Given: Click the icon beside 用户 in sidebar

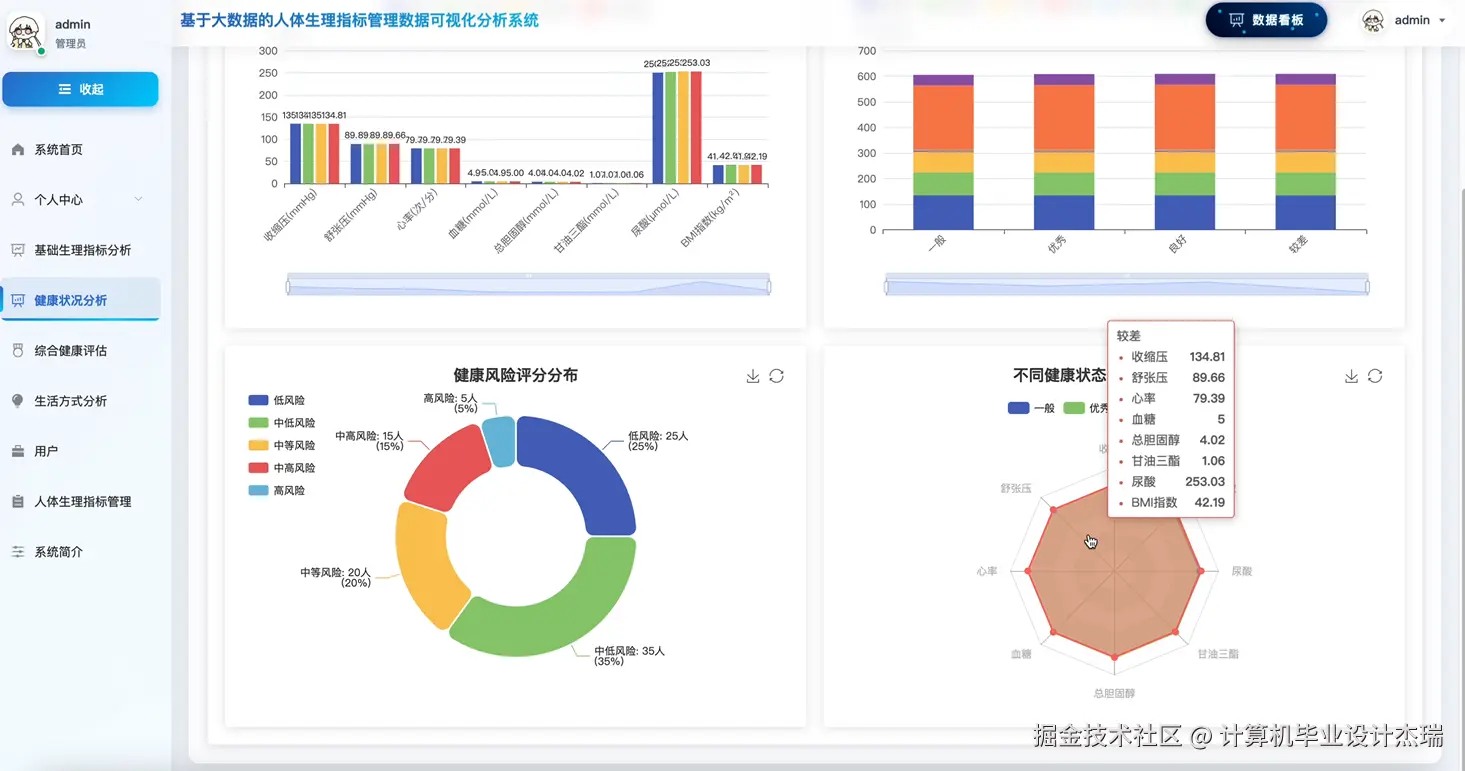Looking at the screenshot, I should tap(18, 451).
